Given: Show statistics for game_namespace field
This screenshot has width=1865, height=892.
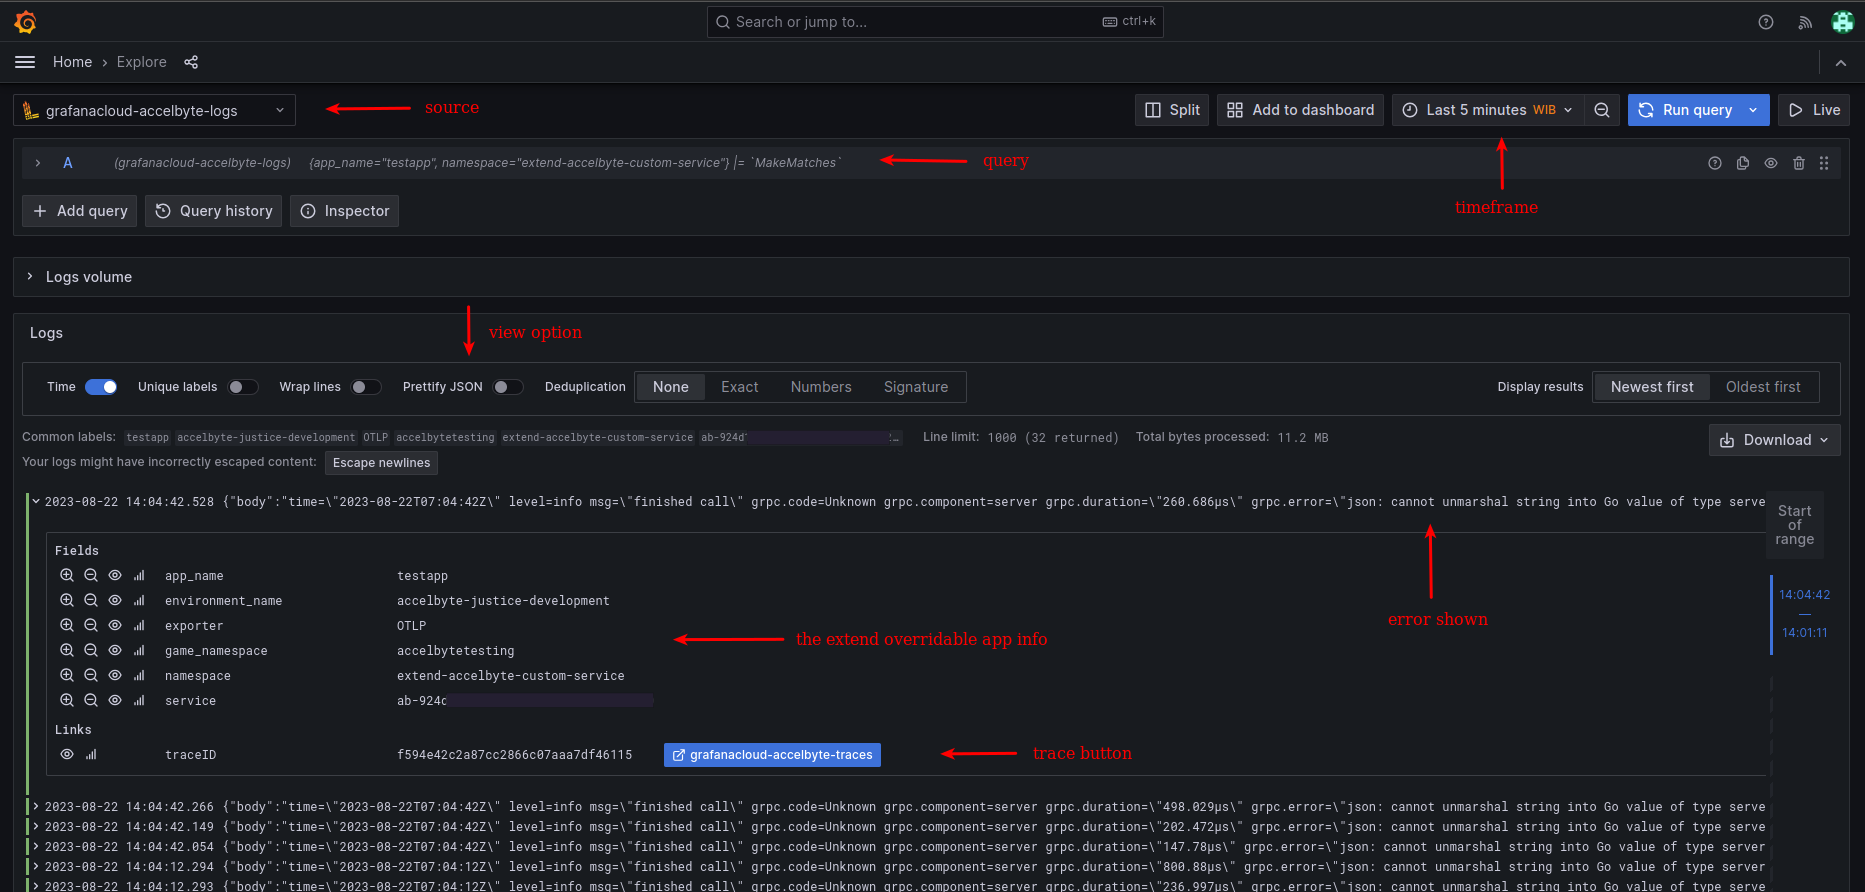Looking at the screenshot, I should click(x=139, y=650).
